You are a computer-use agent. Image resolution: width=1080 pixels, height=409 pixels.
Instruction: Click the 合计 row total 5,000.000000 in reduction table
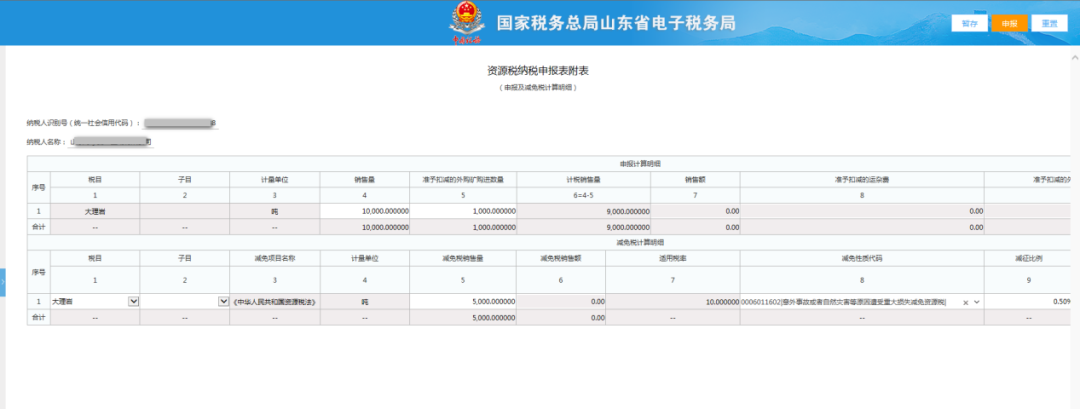[463, 318]
